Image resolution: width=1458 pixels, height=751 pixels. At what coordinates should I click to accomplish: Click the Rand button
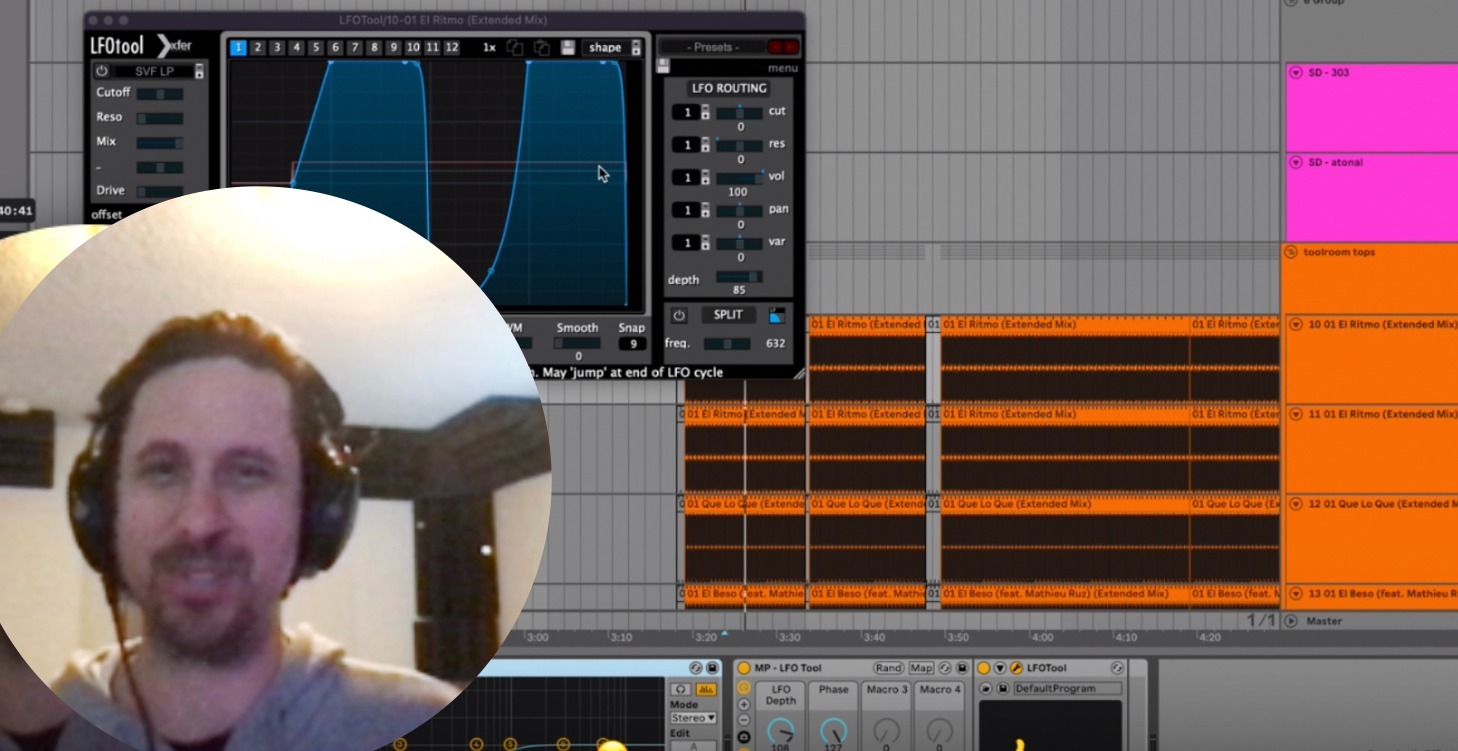point(888,668)
